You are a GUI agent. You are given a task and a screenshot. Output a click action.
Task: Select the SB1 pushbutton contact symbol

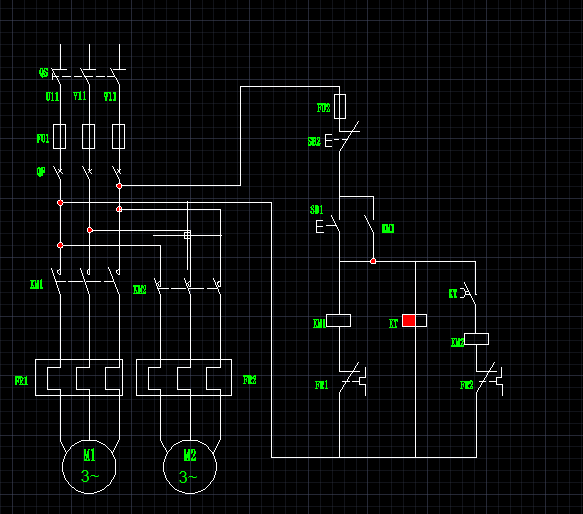click(328, 223)
